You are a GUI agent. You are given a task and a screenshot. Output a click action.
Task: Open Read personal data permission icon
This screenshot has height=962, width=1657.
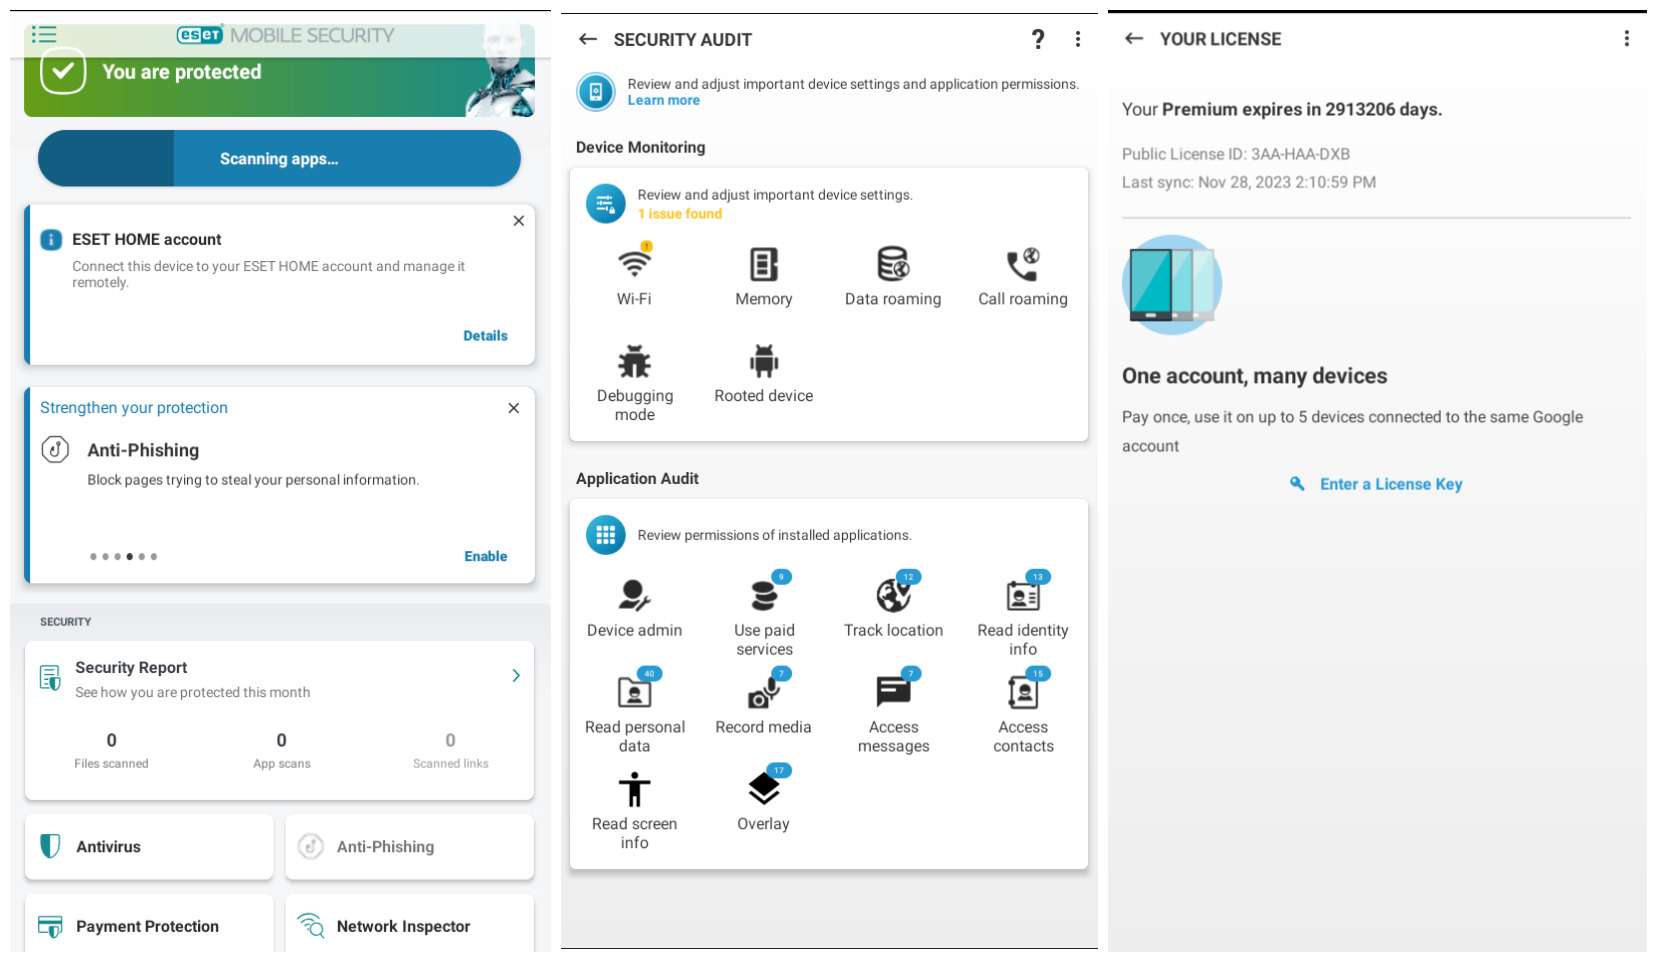(x=634, y=691)
